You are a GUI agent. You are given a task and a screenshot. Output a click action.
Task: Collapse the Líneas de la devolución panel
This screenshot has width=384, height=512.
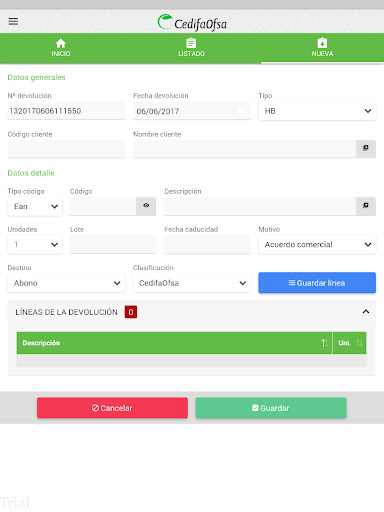(x=366, y=312)
